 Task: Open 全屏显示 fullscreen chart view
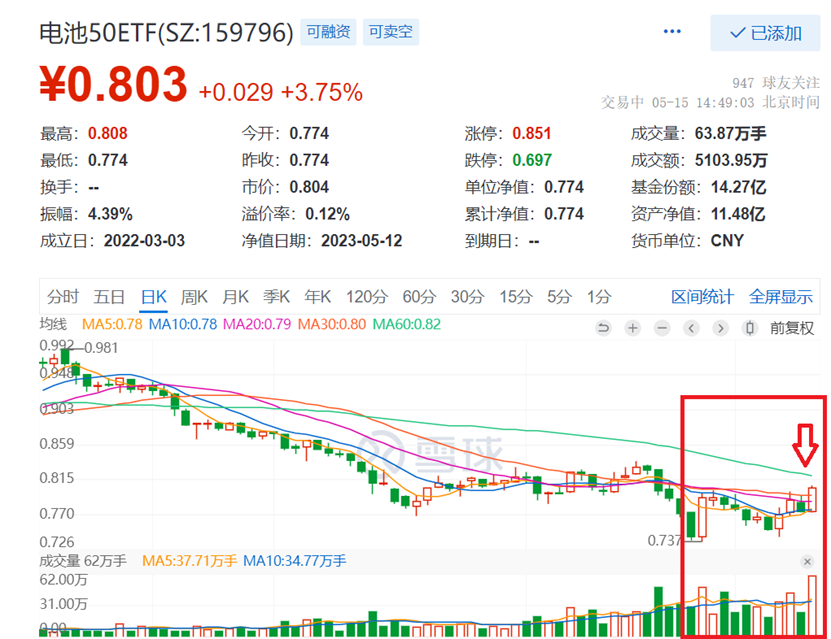click(781, 297)
